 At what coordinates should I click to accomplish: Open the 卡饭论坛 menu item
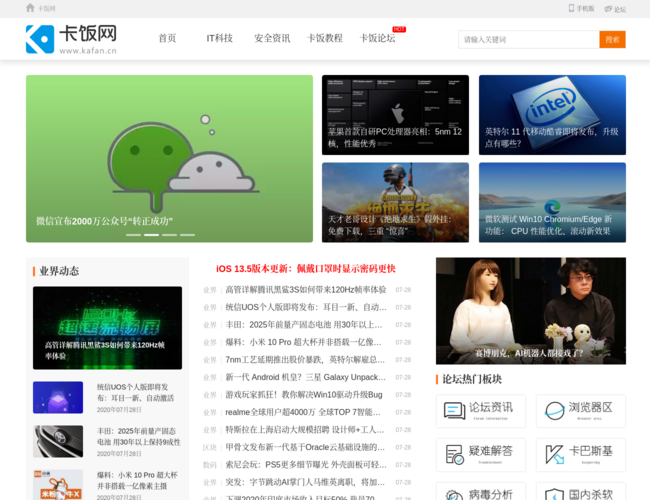(377, 38)
